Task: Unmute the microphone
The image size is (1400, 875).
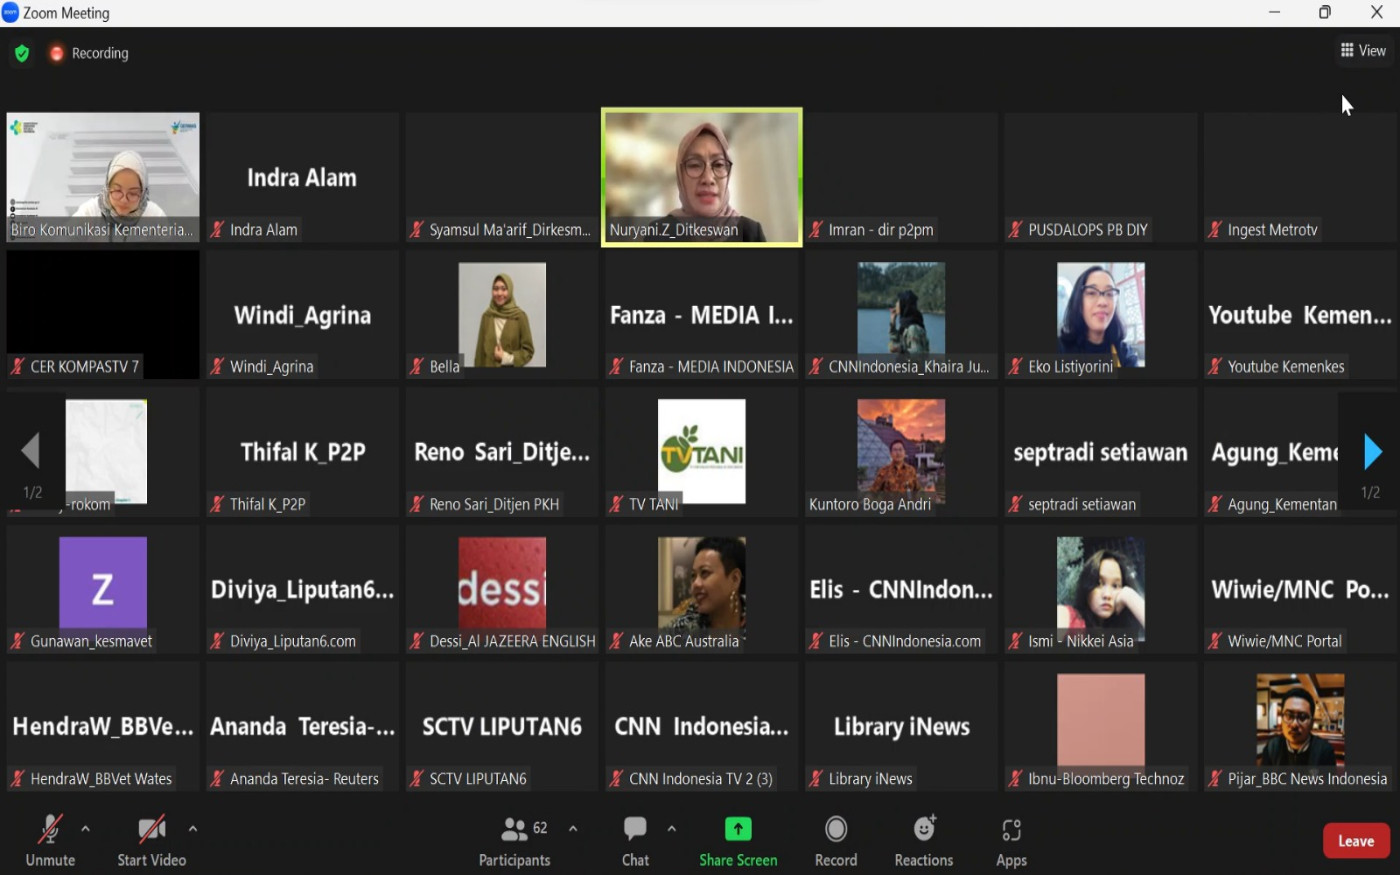Action: tap(50, 840)
